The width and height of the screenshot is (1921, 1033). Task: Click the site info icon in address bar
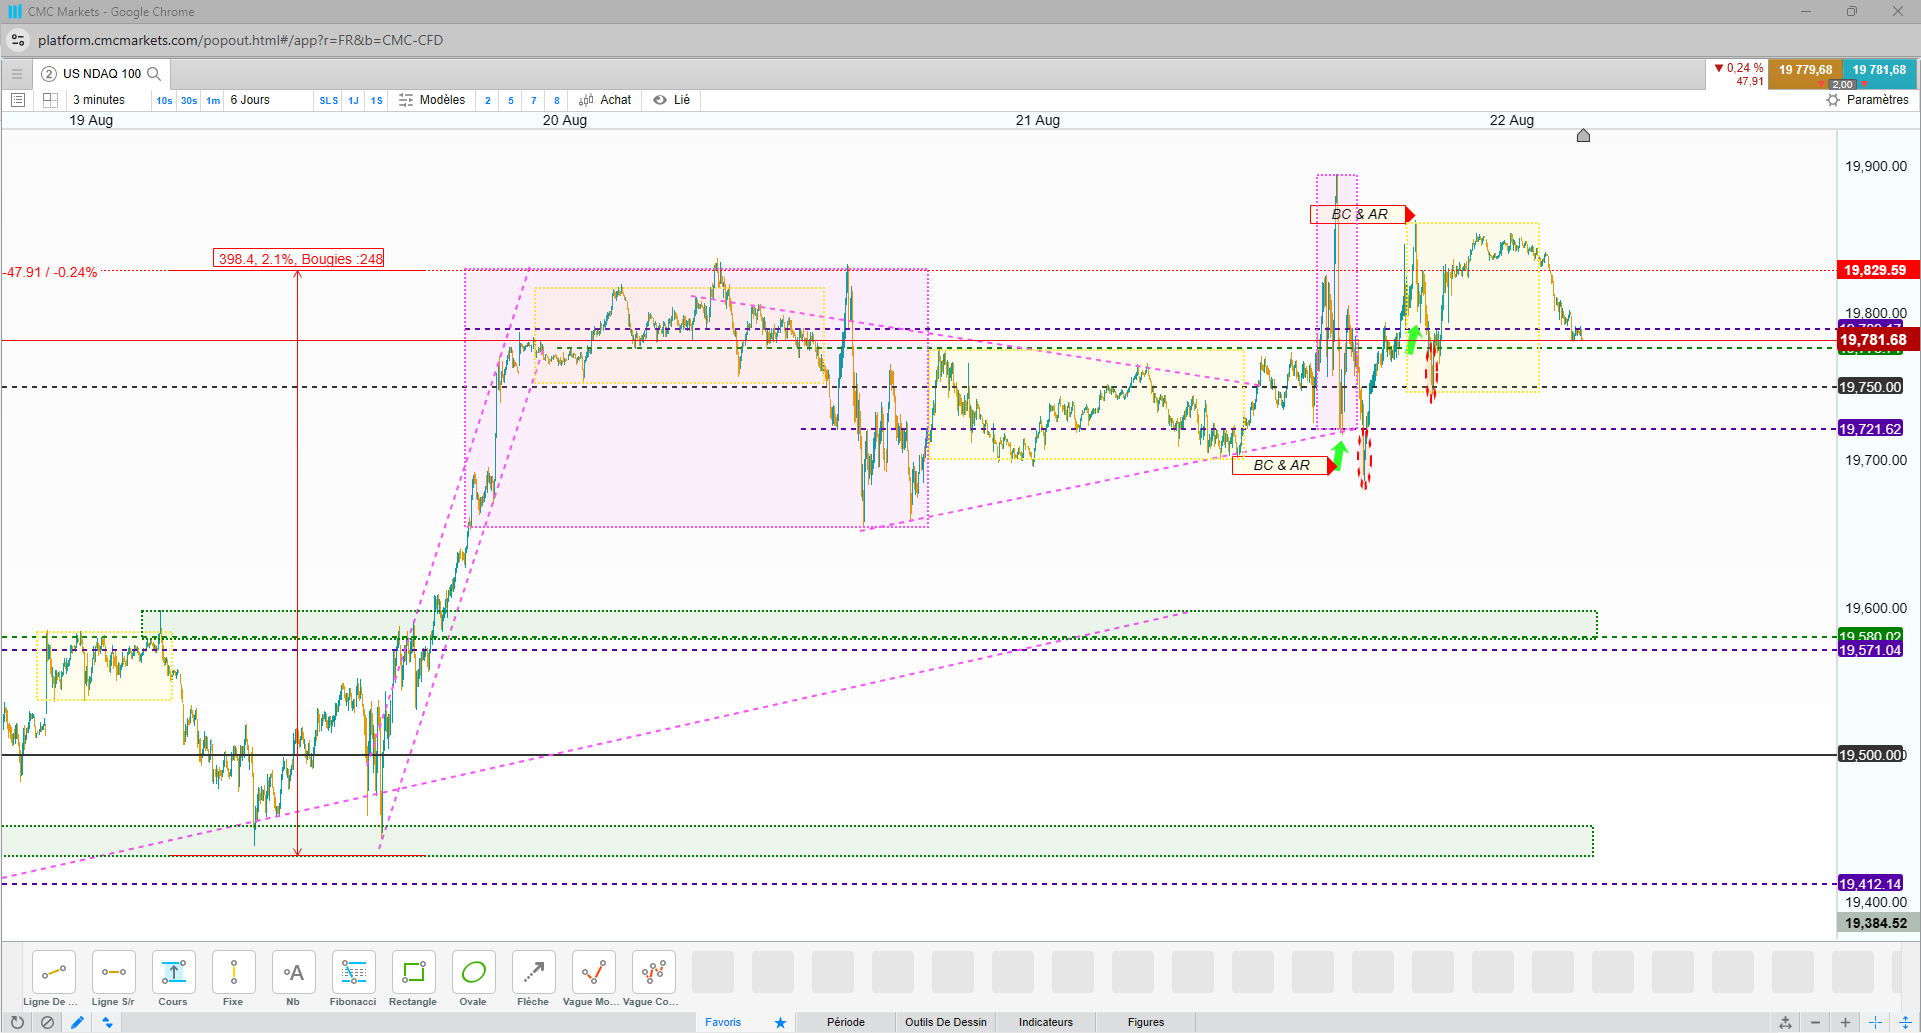point(18,40)
